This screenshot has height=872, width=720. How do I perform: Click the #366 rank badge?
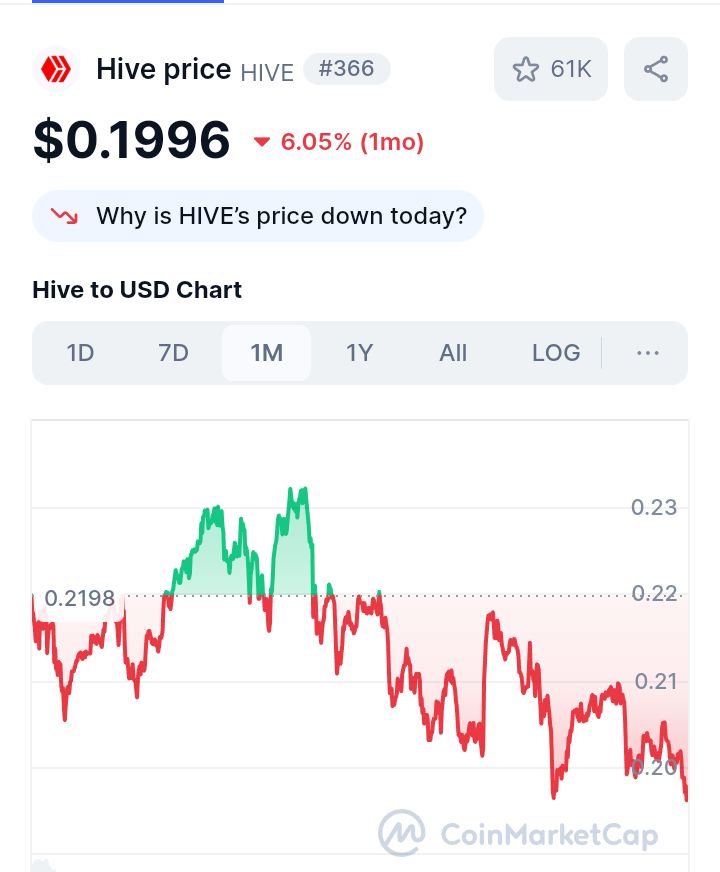pos(346,69)
